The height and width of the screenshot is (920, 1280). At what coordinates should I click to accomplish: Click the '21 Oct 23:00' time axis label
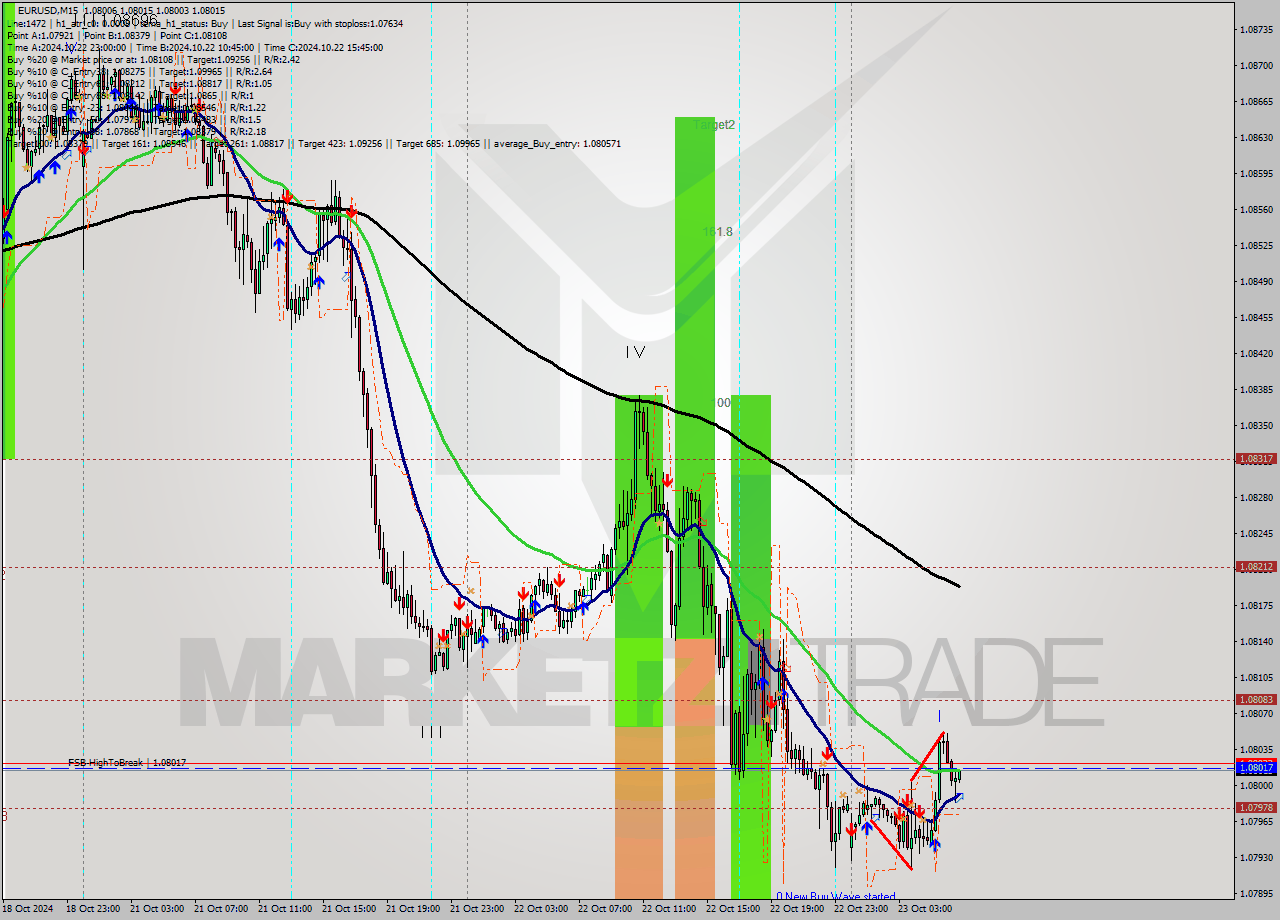(477, 909)
